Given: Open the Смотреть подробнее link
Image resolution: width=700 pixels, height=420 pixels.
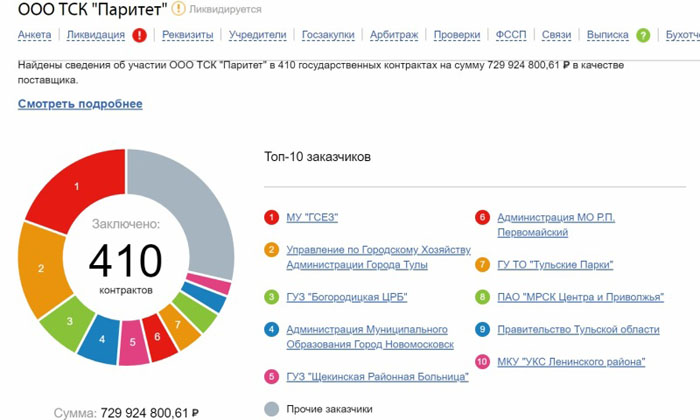Looking at the screenshot, I should coord(80,104).
